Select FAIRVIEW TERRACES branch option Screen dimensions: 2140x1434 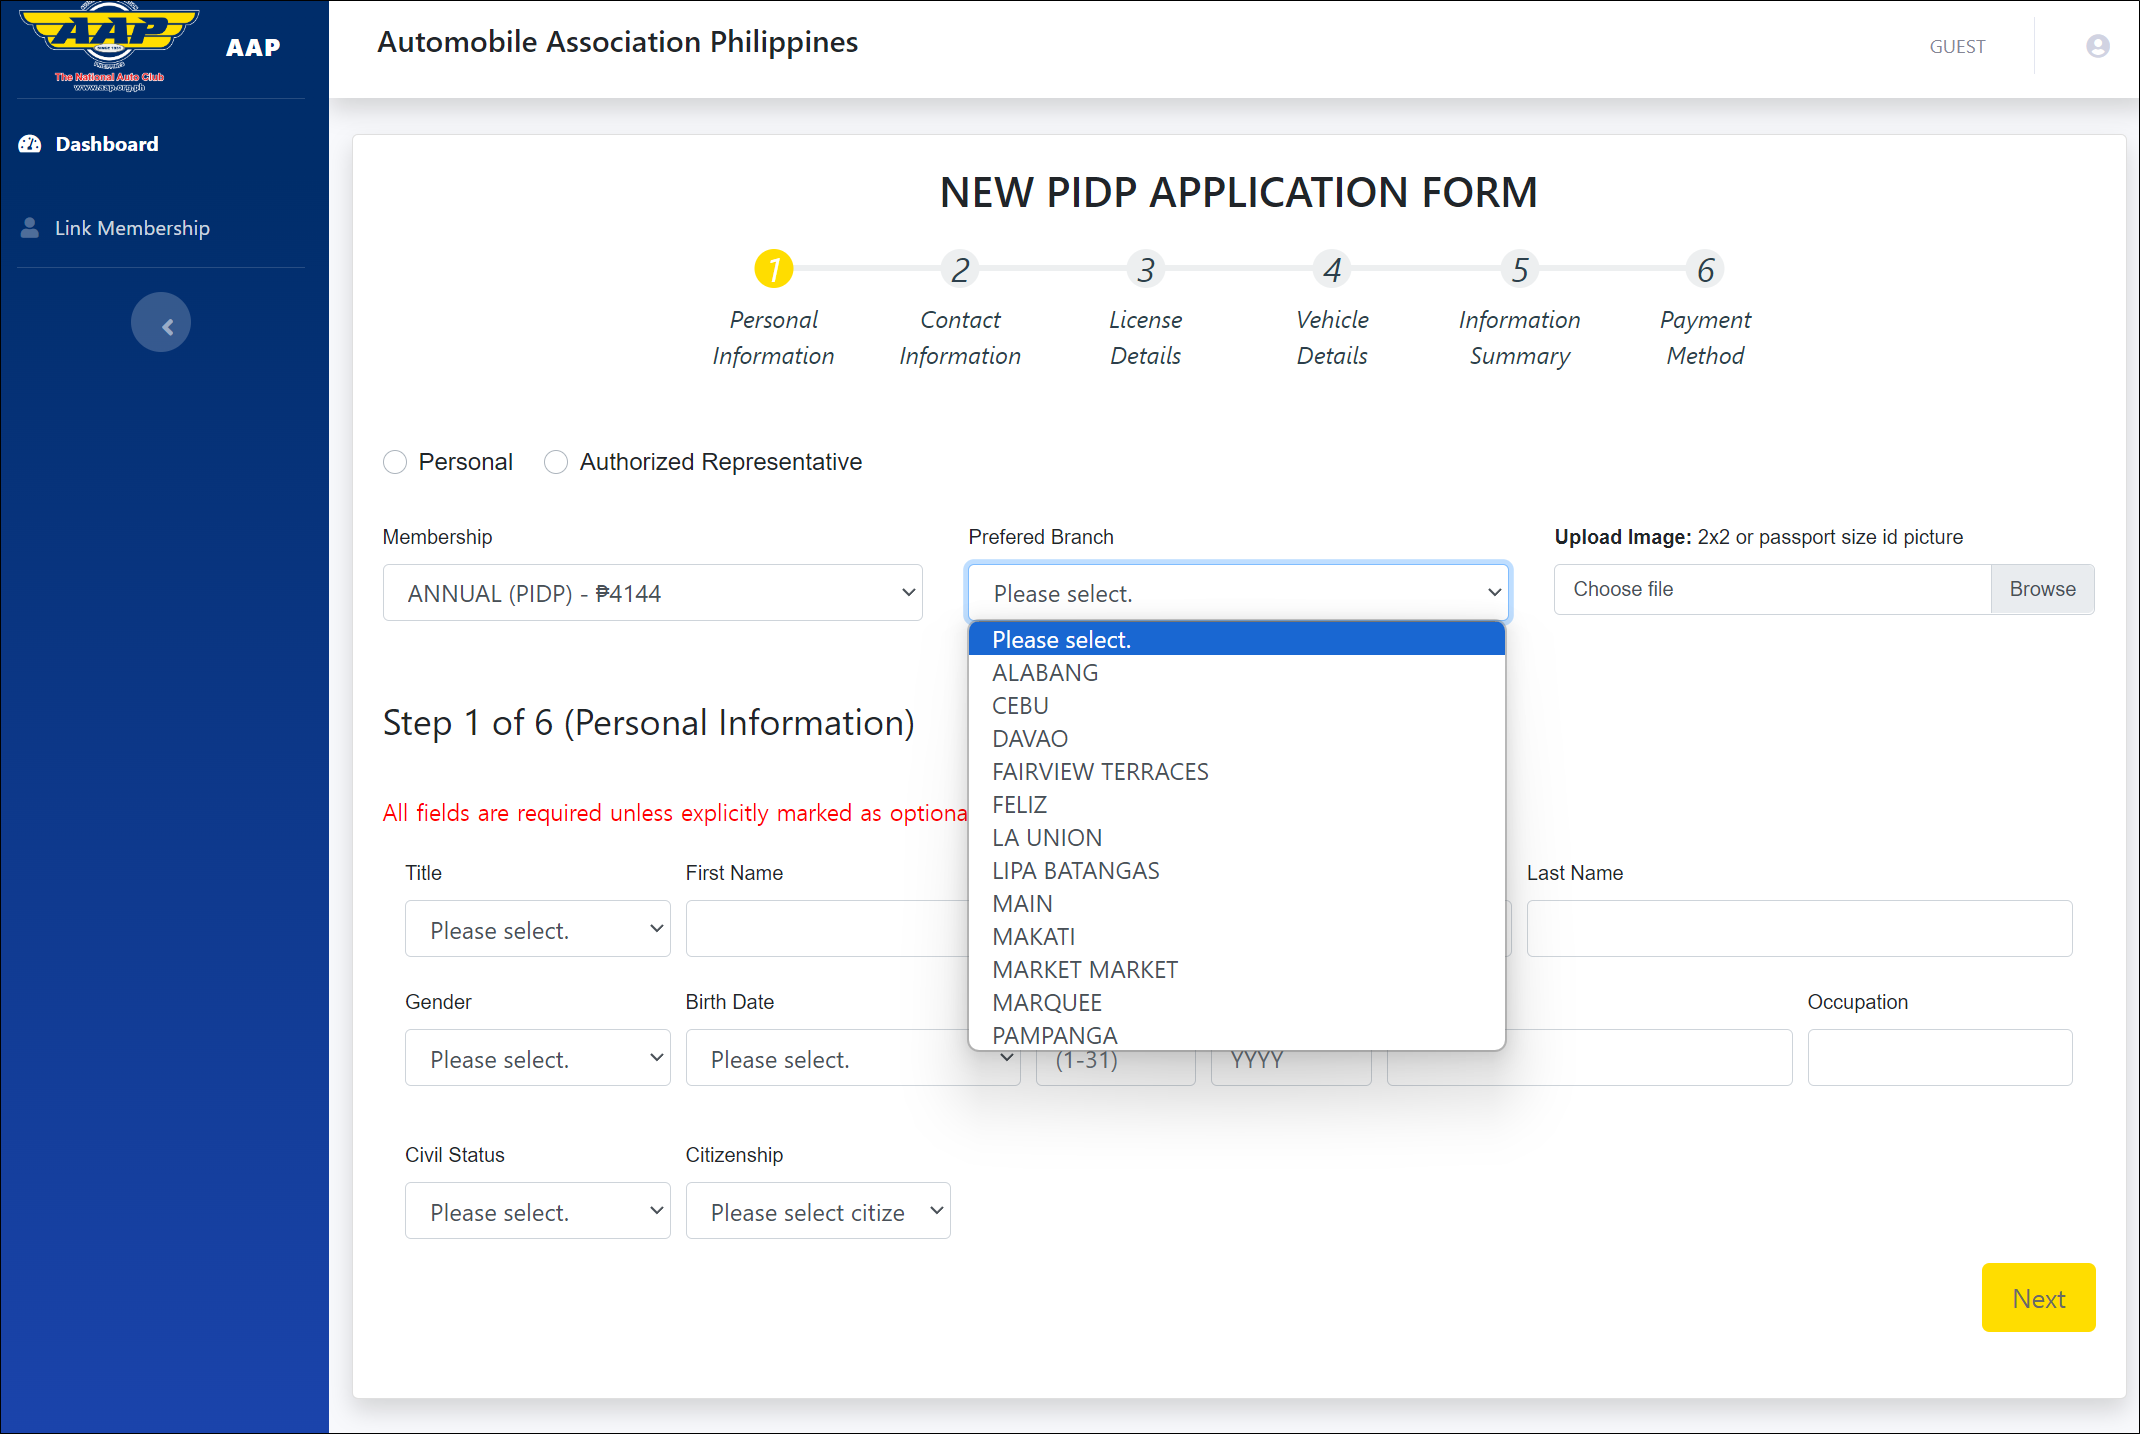[1100, 772]
